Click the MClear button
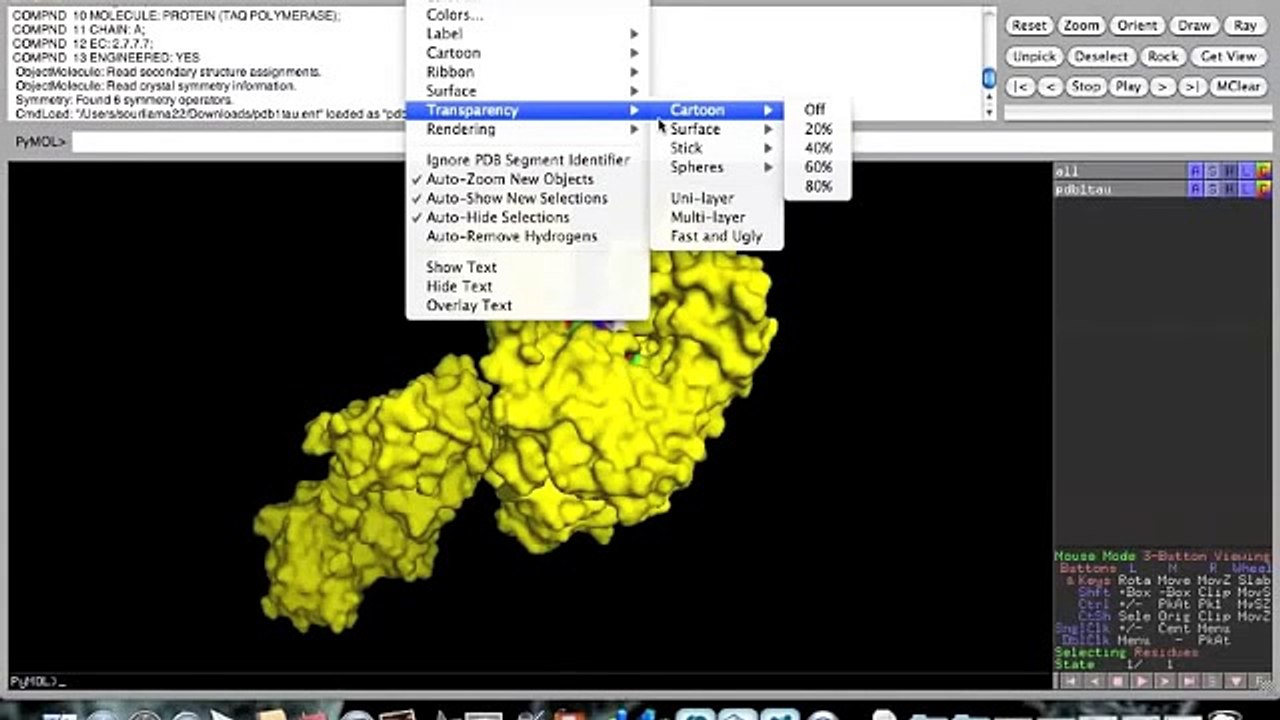 pyautogui.click(x=1238, y=87)
